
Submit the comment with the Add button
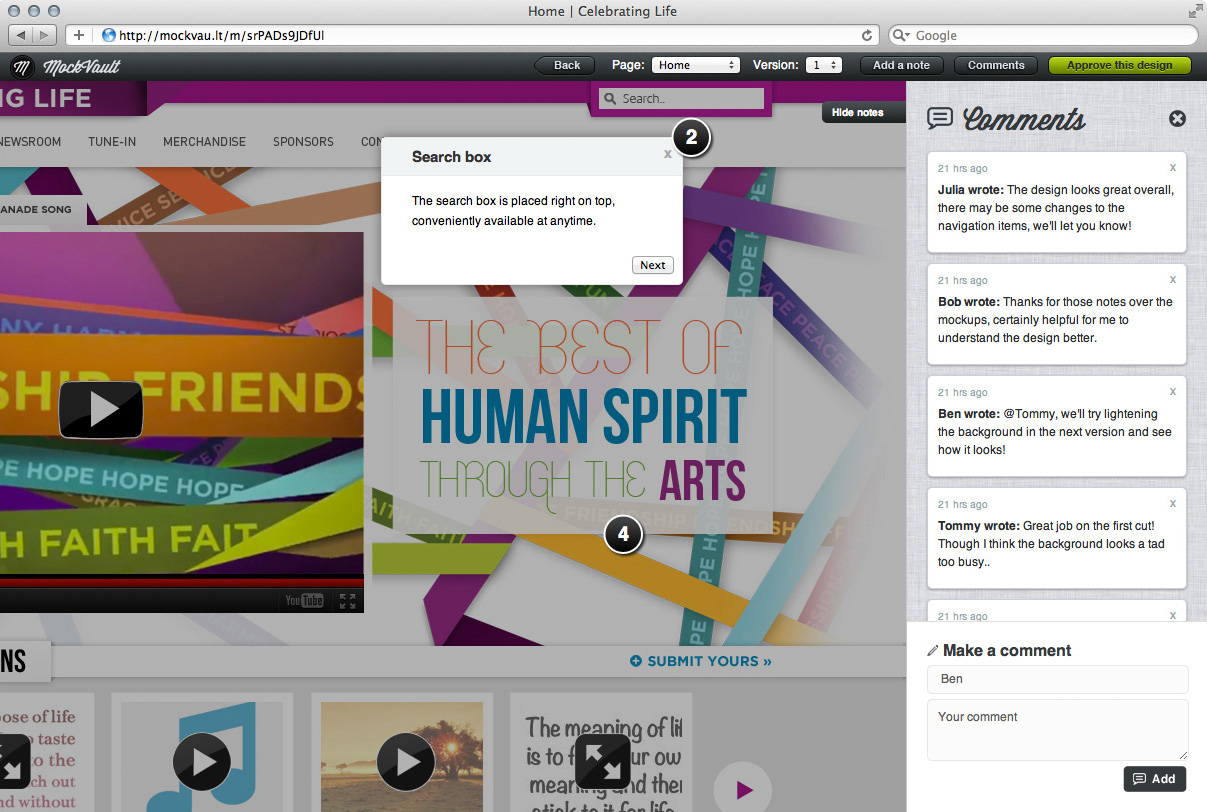tap(1154, 779)
